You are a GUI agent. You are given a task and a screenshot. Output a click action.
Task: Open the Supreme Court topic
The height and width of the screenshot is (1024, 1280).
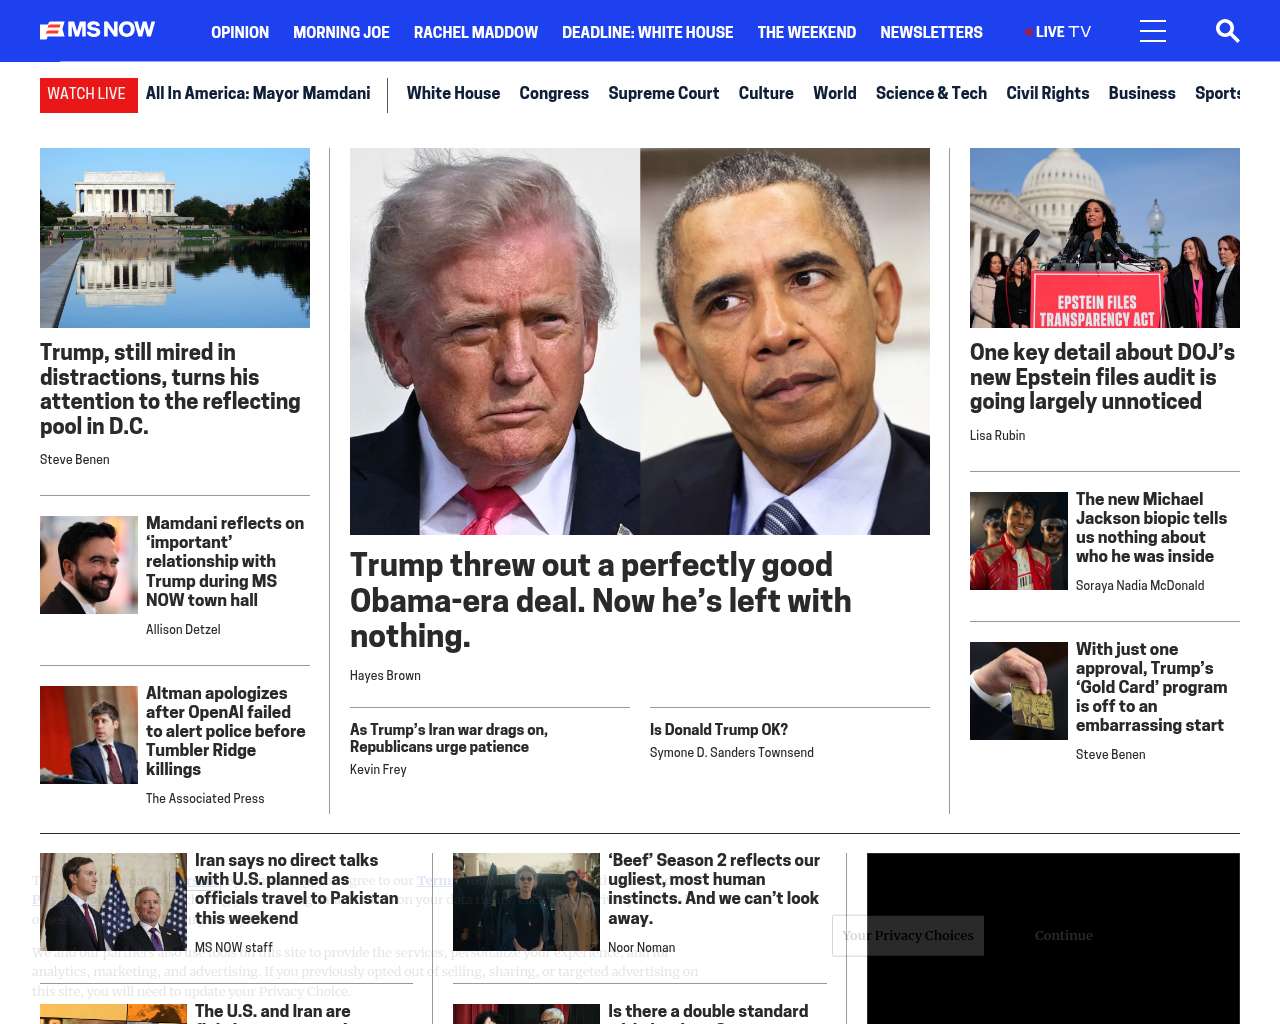[x=664, y=93]
